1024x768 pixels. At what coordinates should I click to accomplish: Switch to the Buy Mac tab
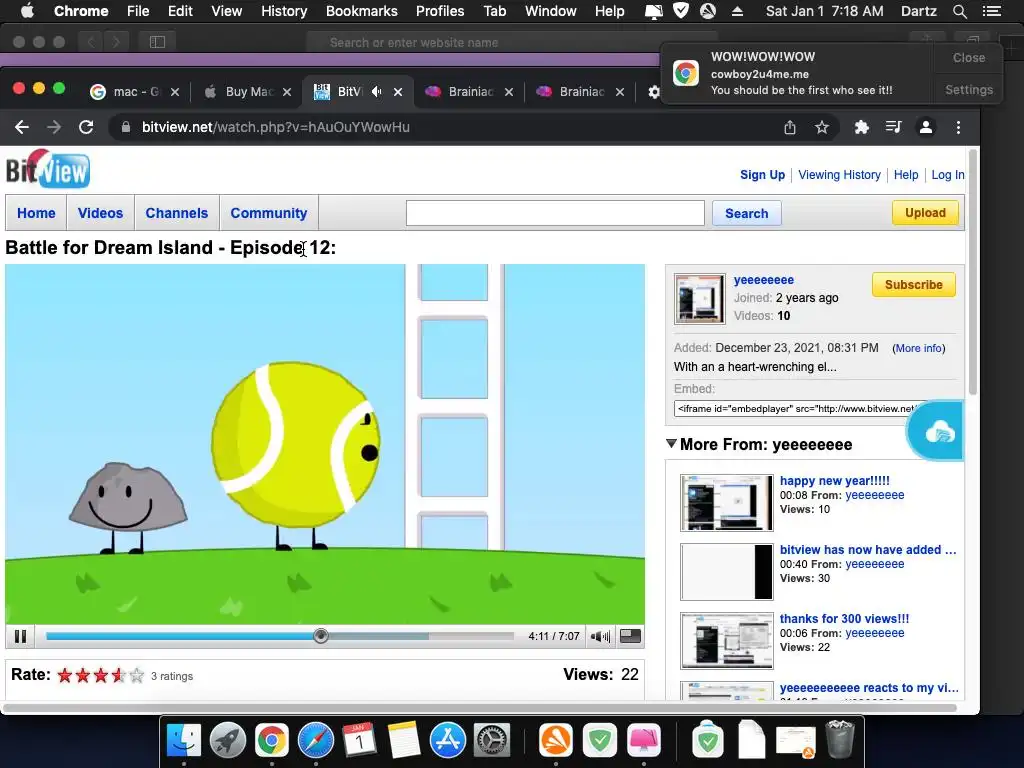247,92
